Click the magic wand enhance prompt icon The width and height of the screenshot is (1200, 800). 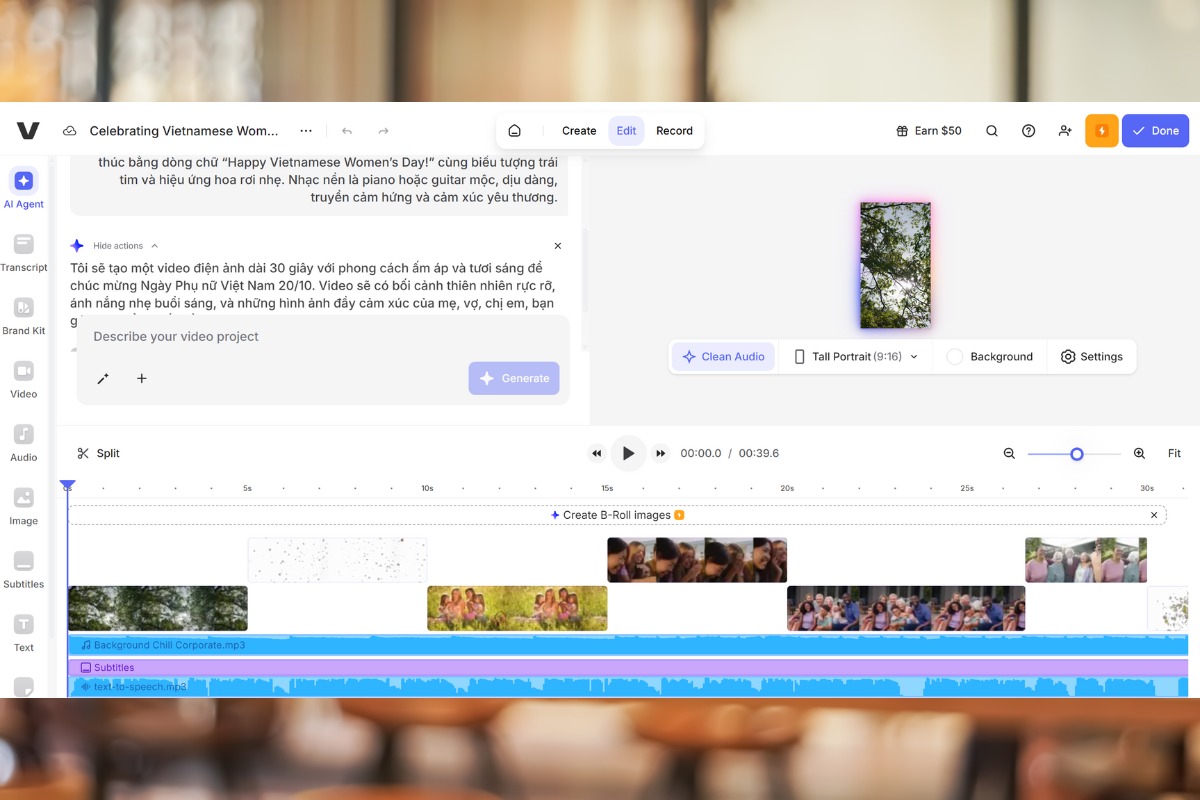coord(103,379)
